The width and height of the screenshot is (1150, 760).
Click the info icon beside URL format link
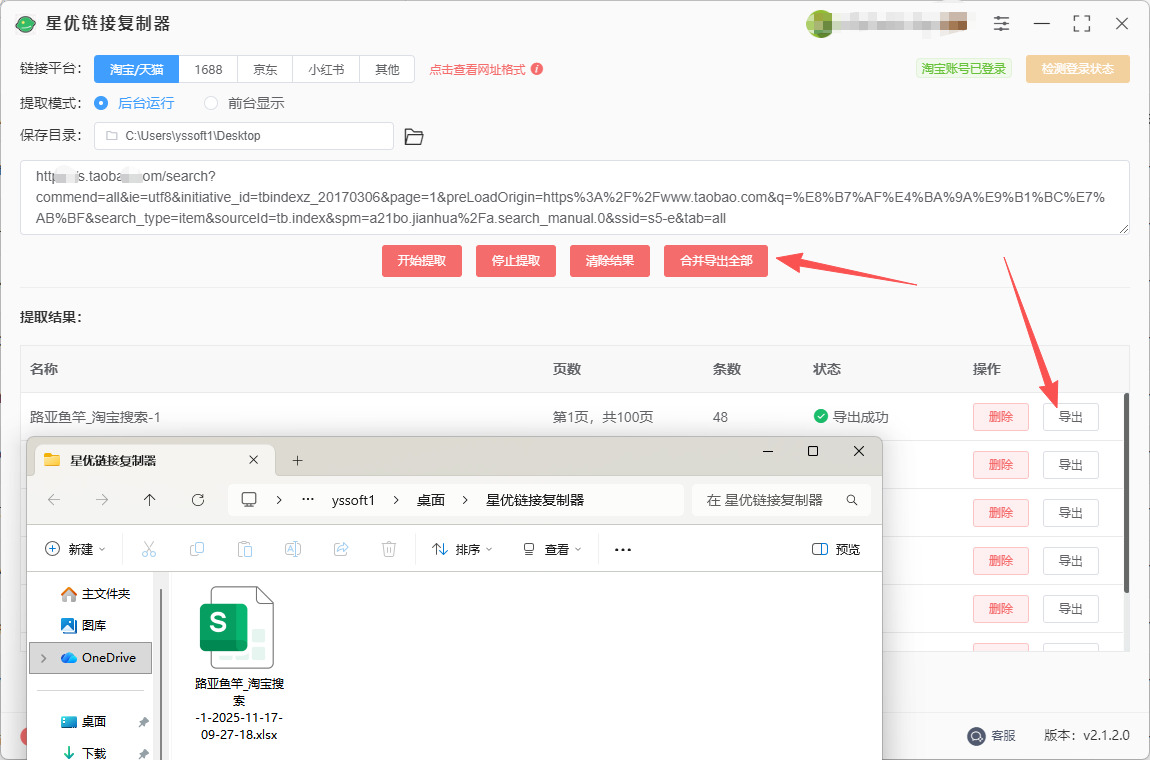click(537, 69)
